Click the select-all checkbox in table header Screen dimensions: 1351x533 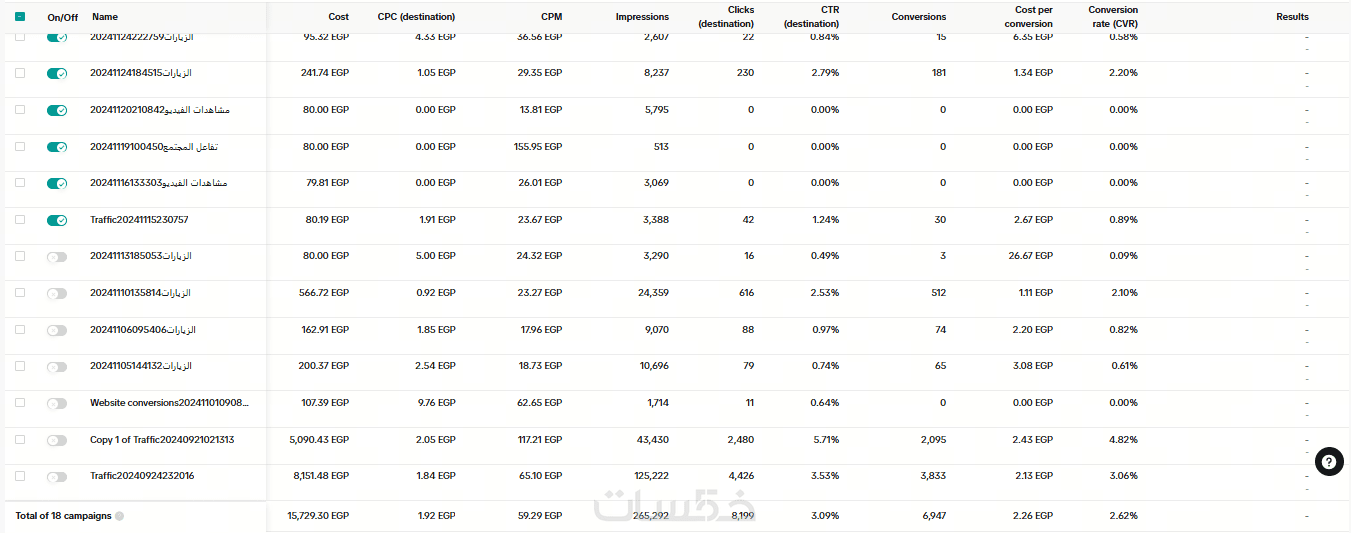(20, 16)
